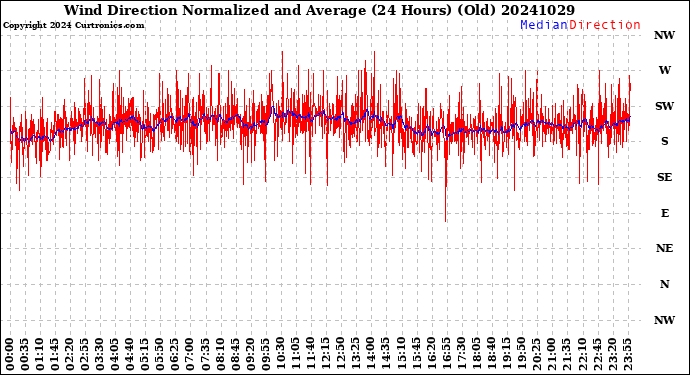Screen dimensions: 690x375
Task: Click the 09:55 time axis label
Action: point(266,354)
